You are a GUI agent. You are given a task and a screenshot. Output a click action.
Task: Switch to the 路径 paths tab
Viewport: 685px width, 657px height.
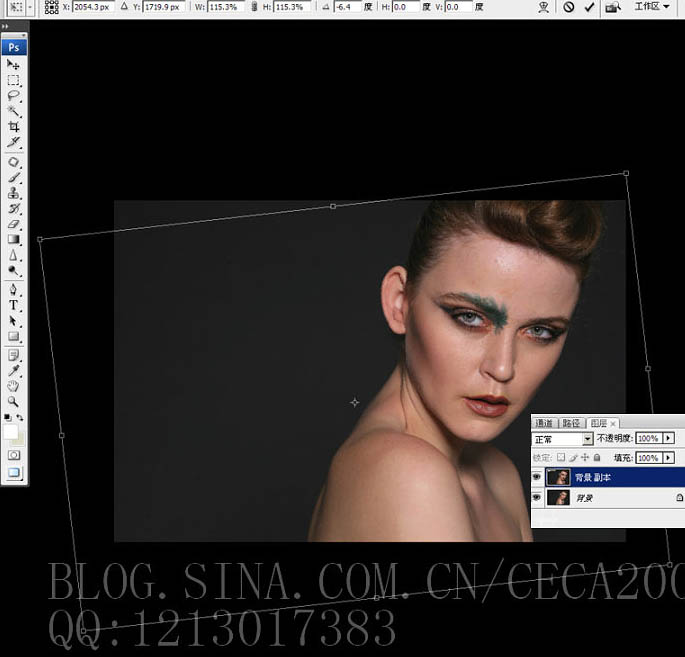click(571, 423)
